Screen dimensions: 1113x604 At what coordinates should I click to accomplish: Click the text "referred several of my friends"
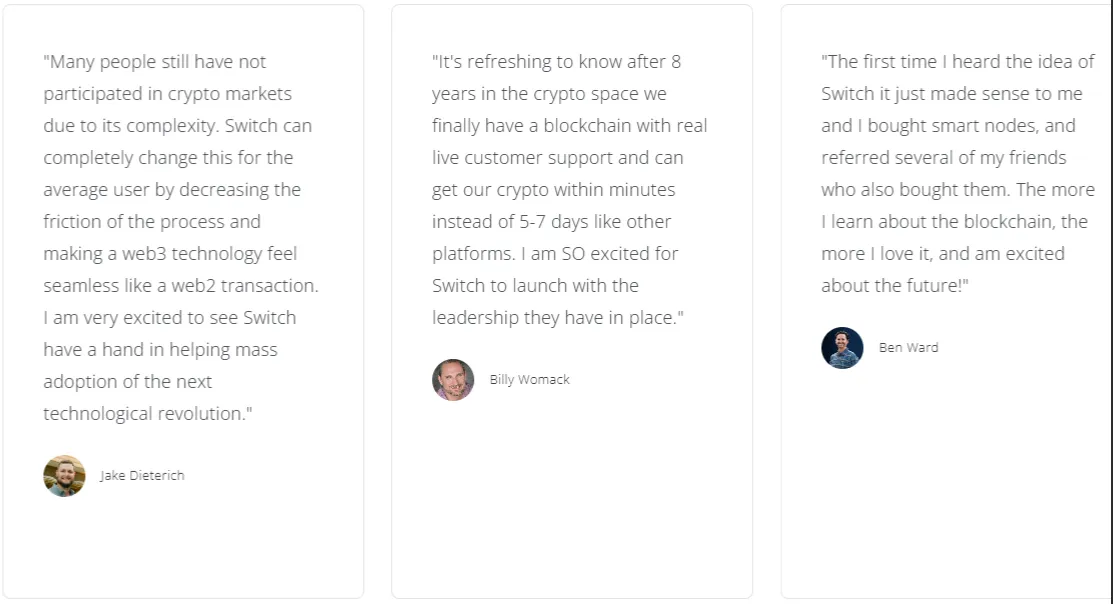point(944,158)
